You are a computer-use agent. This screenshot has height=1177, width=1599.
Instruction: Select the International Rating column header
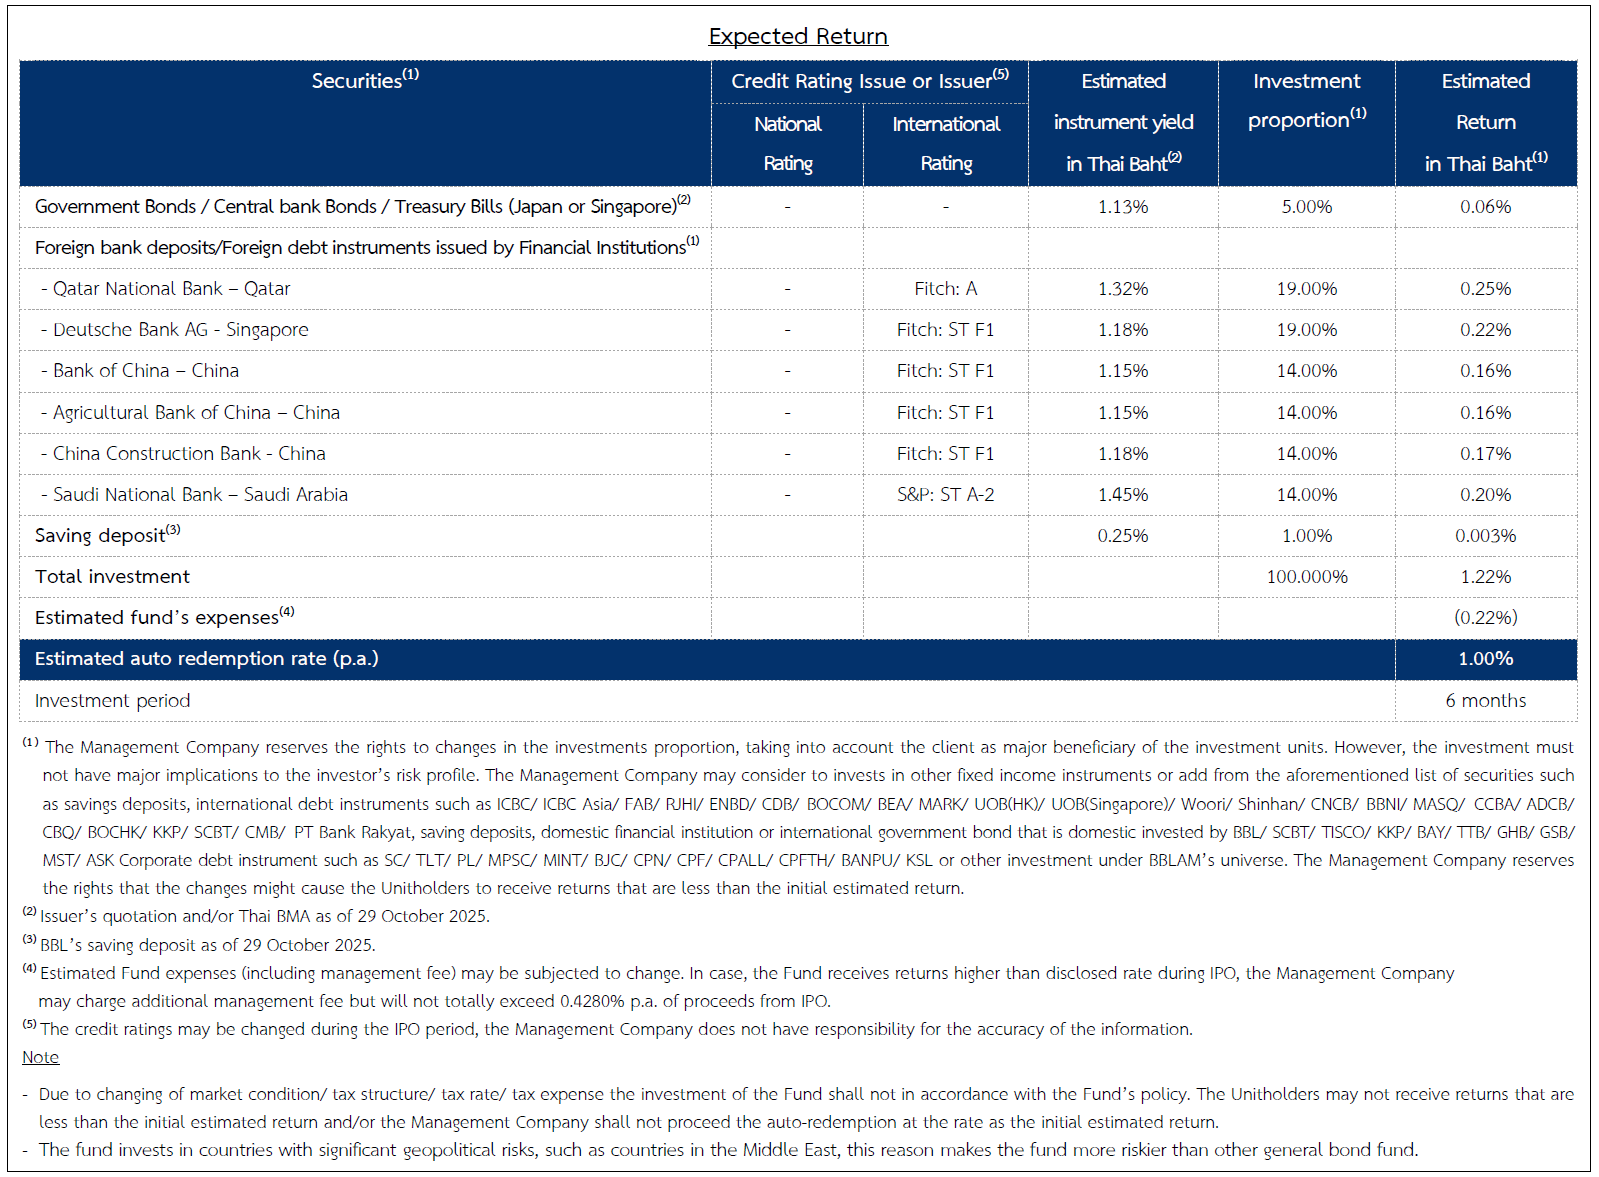pyautogui.click(x=945, y=143)
